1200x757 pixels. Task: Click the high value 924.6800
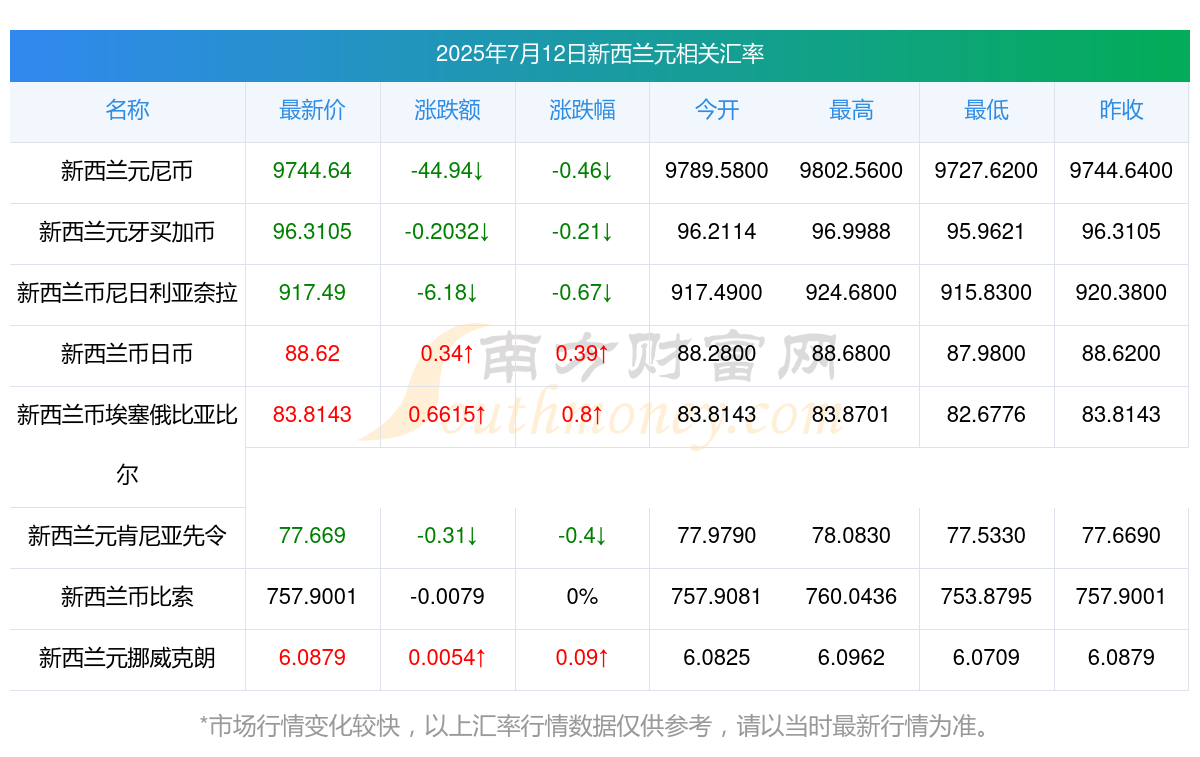coord(851,293)
